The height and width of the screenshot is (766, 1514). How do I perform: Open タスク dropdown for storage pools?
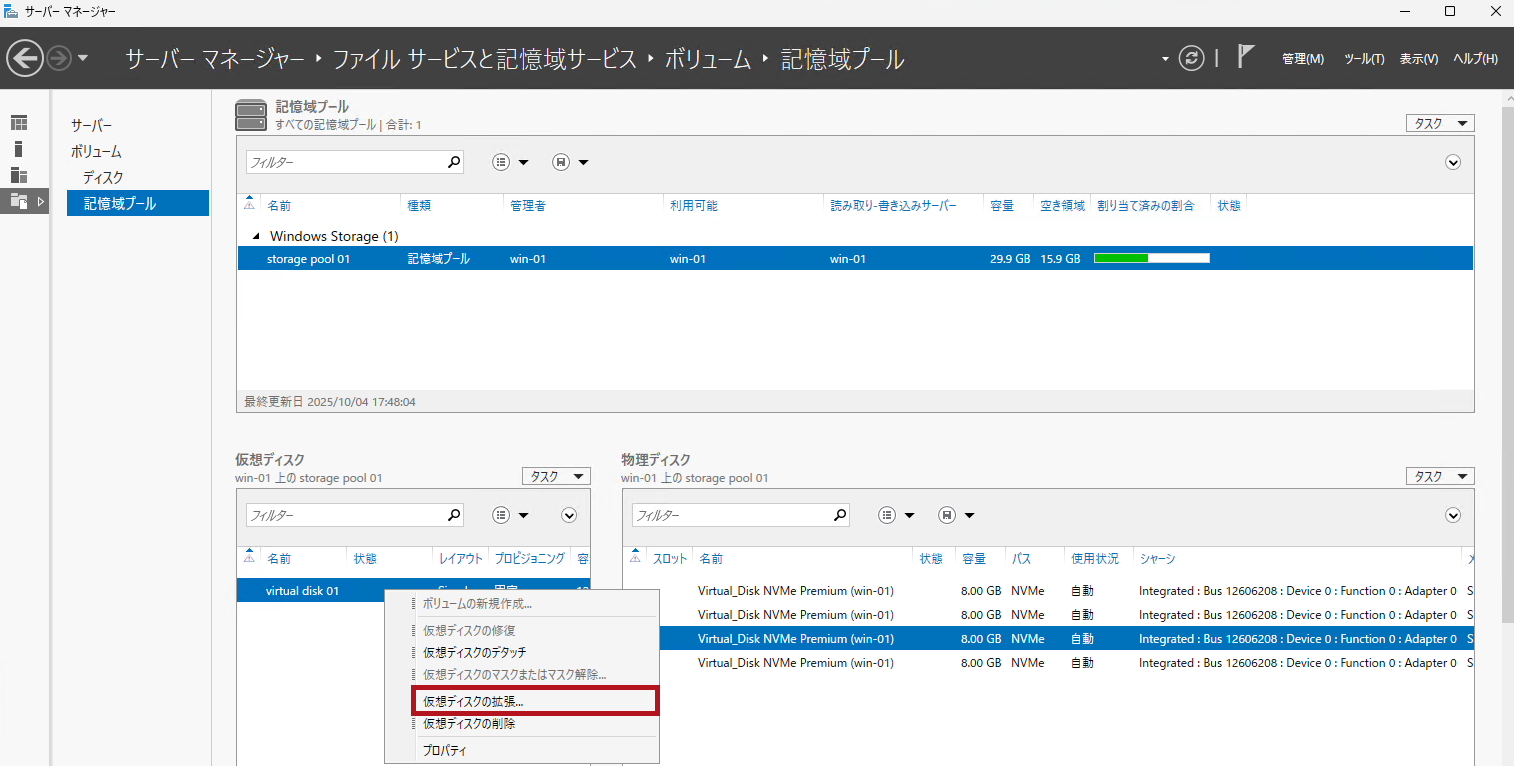pyautogui.click(x=1439, y=123)
